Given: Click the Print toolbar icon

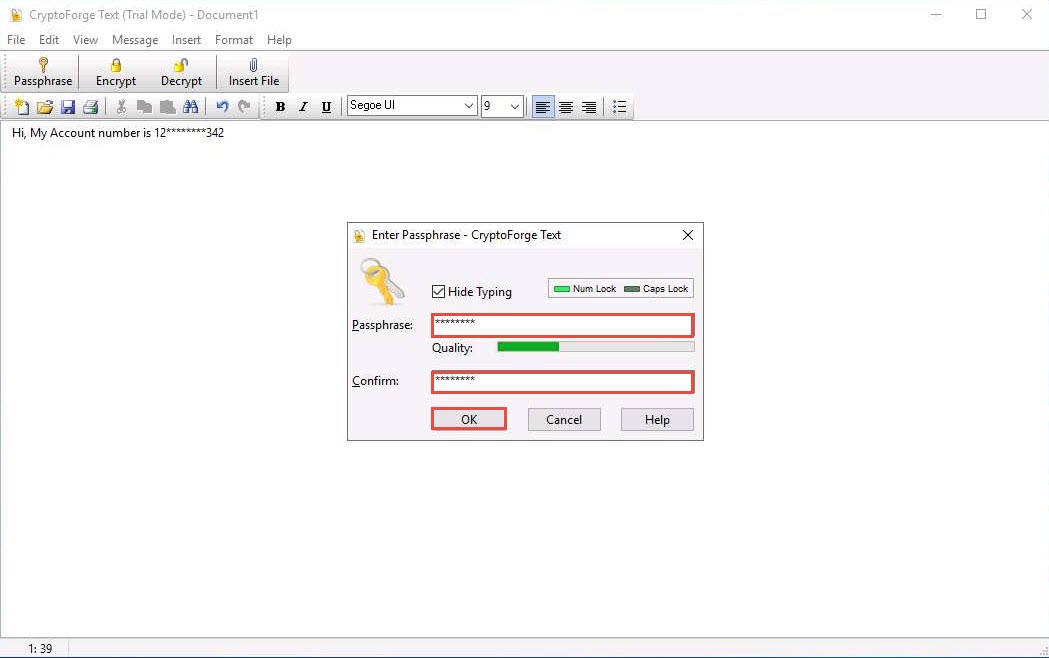Looking at the screenshot, I should (x=91, y=107).
